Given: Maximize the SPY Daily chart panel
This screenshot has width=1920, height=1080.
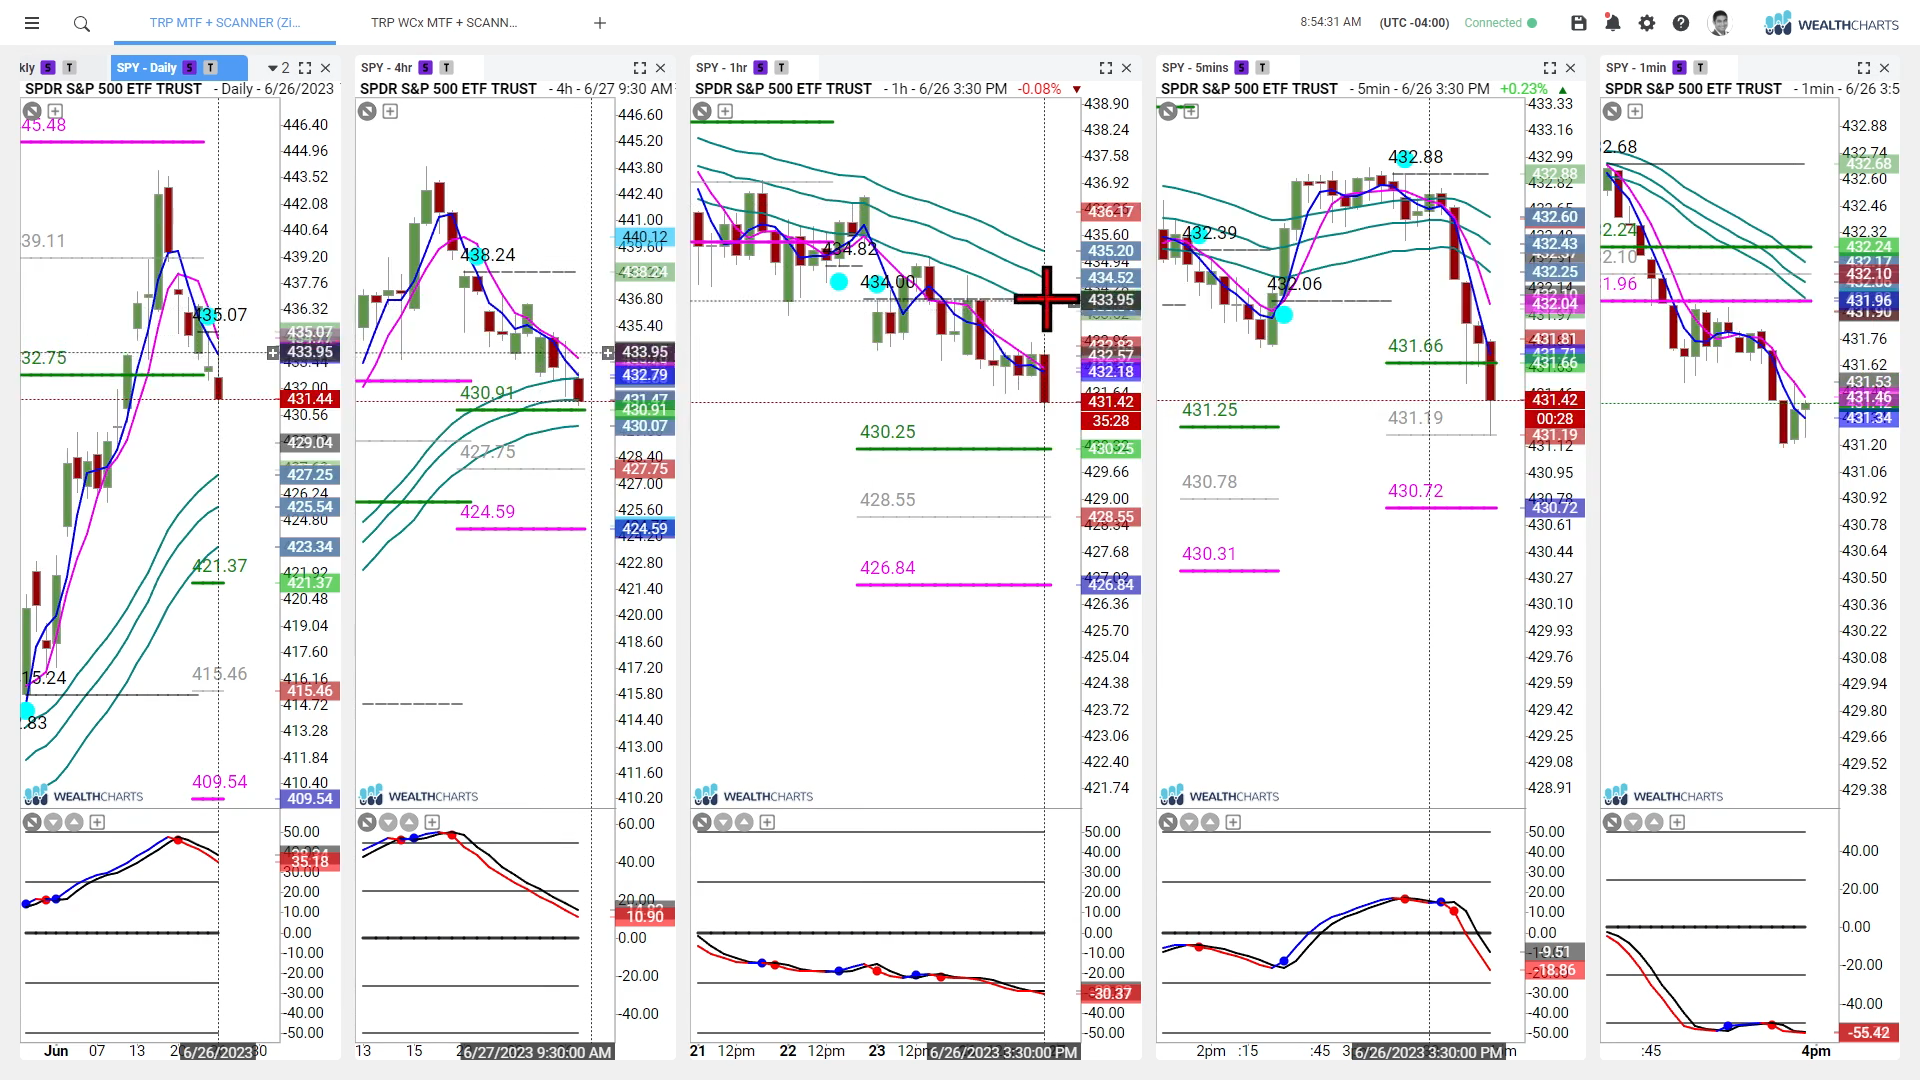Looking at the screenshot, I should [x=305, y=68].
